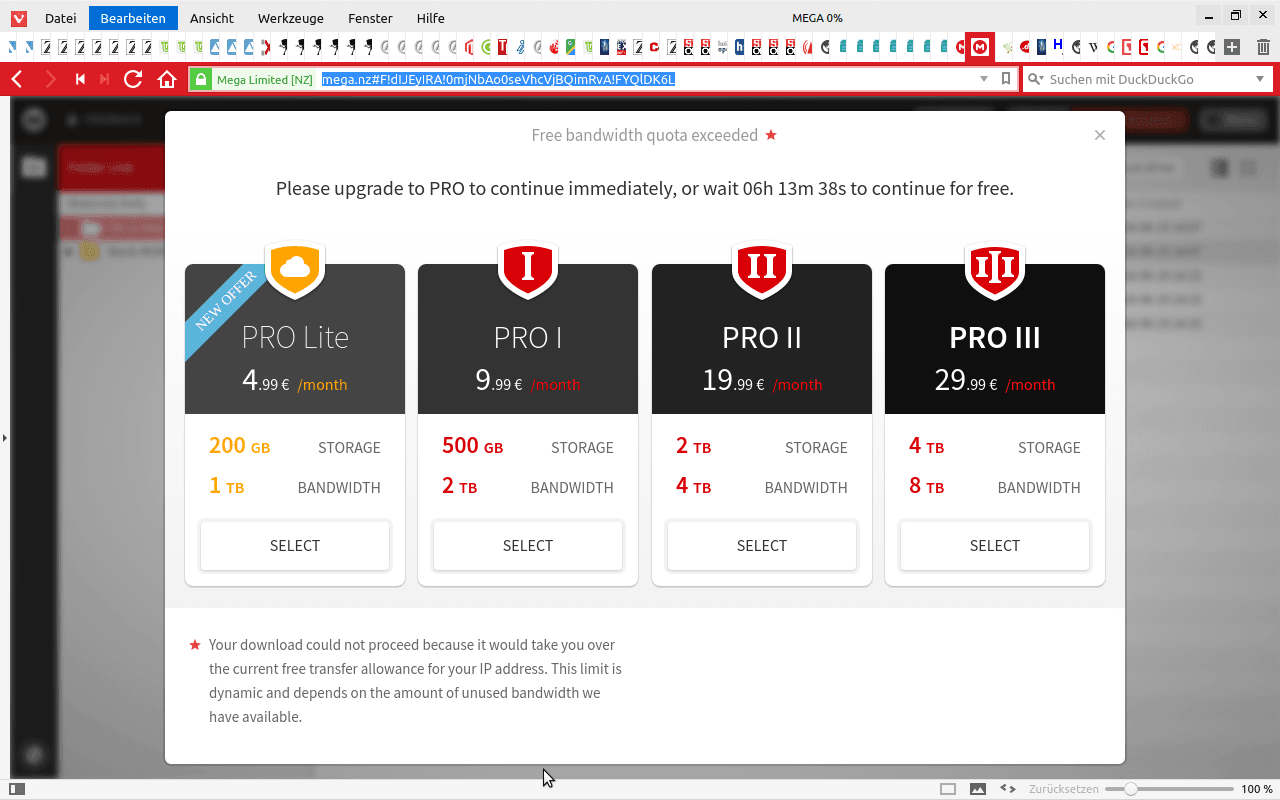Focus the DuckDuckGo search field
Viewport: 1280px width, 800px height.
1147,79
